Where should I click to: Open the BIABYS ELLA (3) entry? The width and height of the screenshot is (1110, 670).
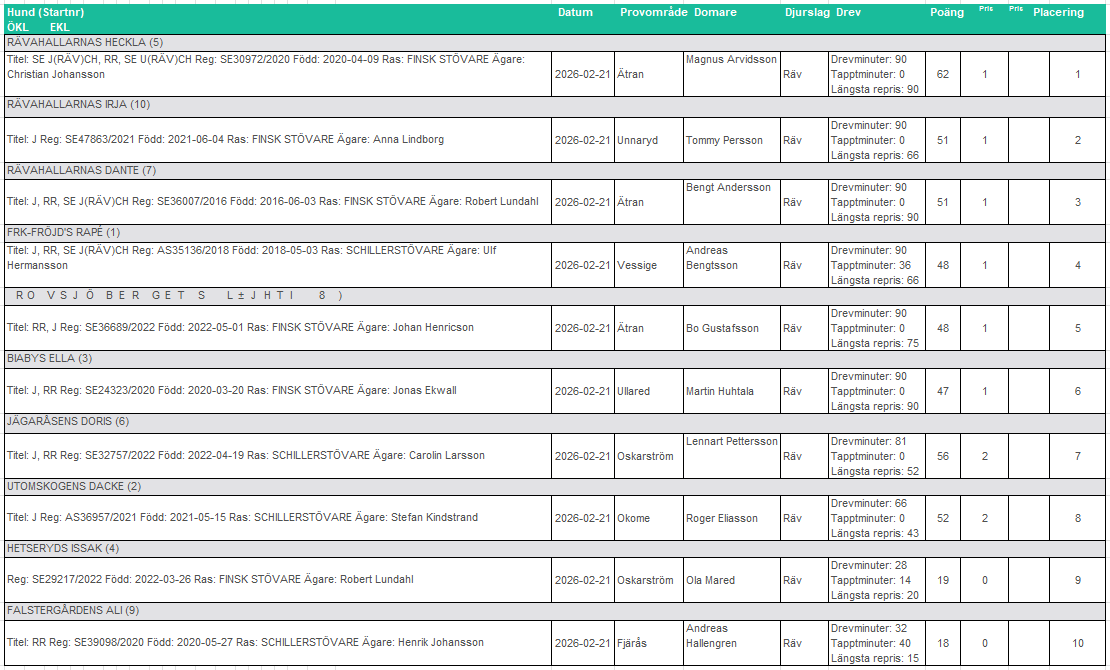tap(49, 358)
